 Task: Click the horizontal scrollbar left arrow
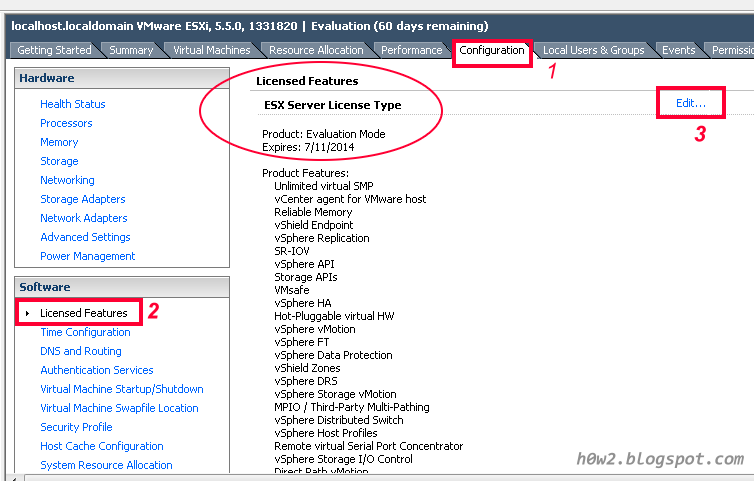[x=14, y=478]
